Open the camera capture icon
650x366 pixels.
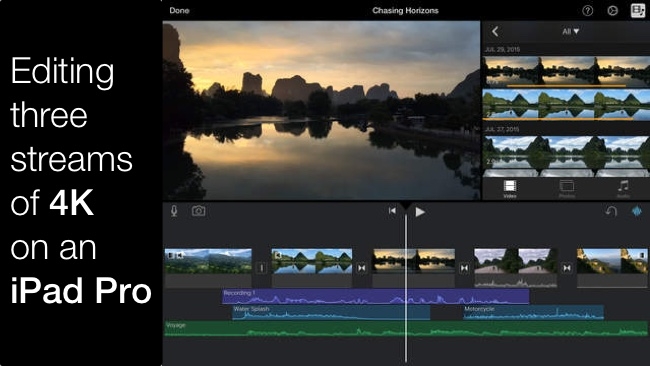coord(199,211)
